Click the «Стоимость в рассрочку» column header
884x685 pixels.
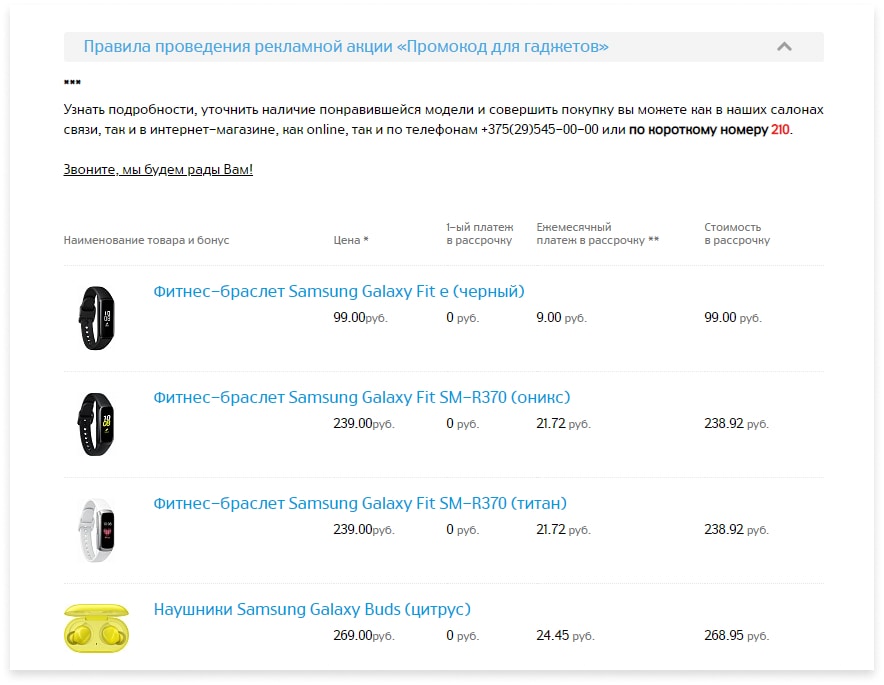737,234
